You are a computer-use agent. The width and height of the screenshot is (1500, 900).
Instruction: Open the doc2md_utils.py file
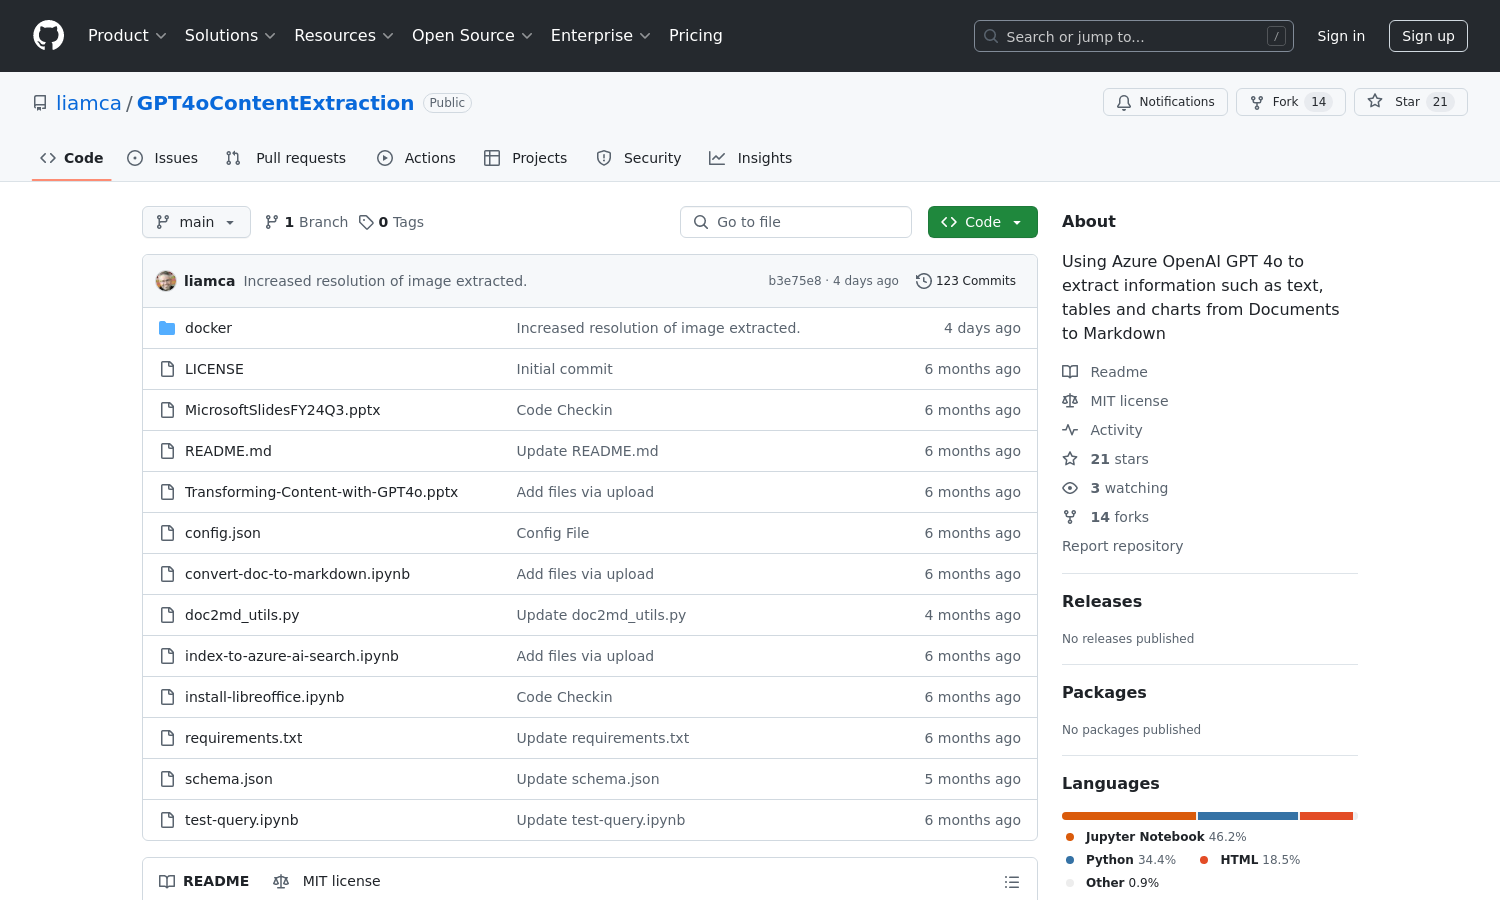pyautogui.click(x=241, y=614)
